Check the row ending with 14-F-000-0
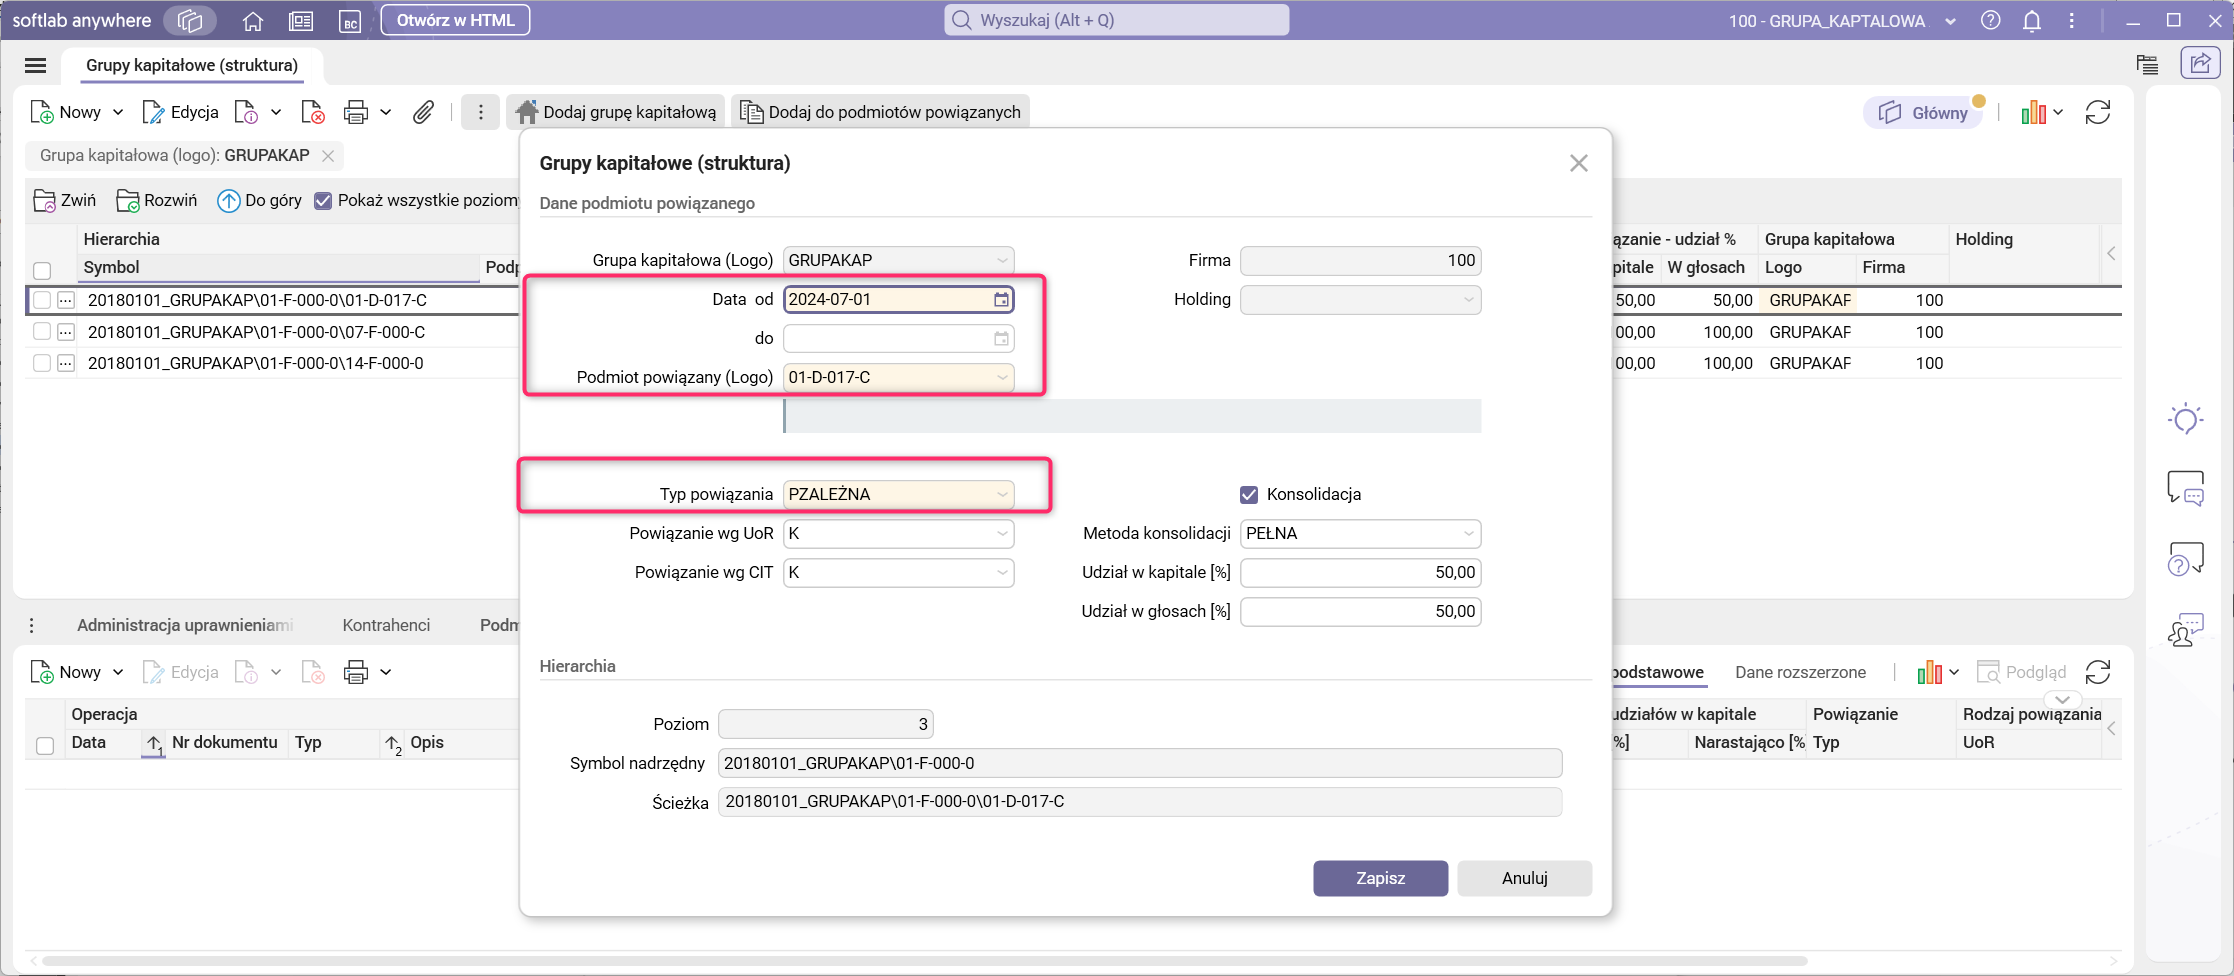 pos(42,364)
